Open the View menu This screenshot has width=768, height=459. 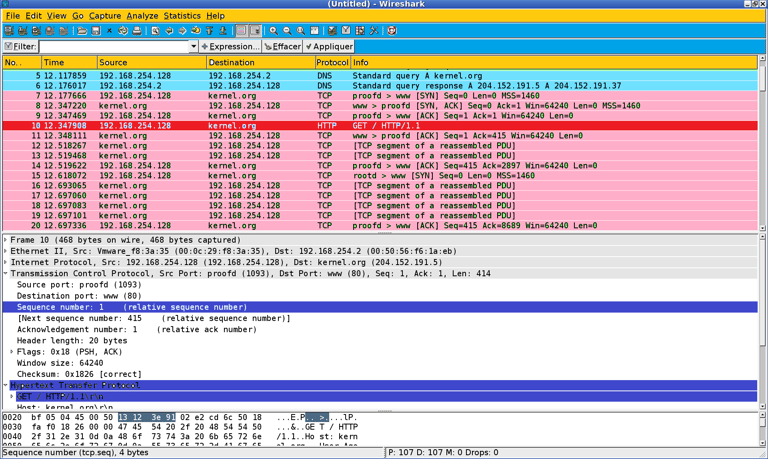coord(56,16)
